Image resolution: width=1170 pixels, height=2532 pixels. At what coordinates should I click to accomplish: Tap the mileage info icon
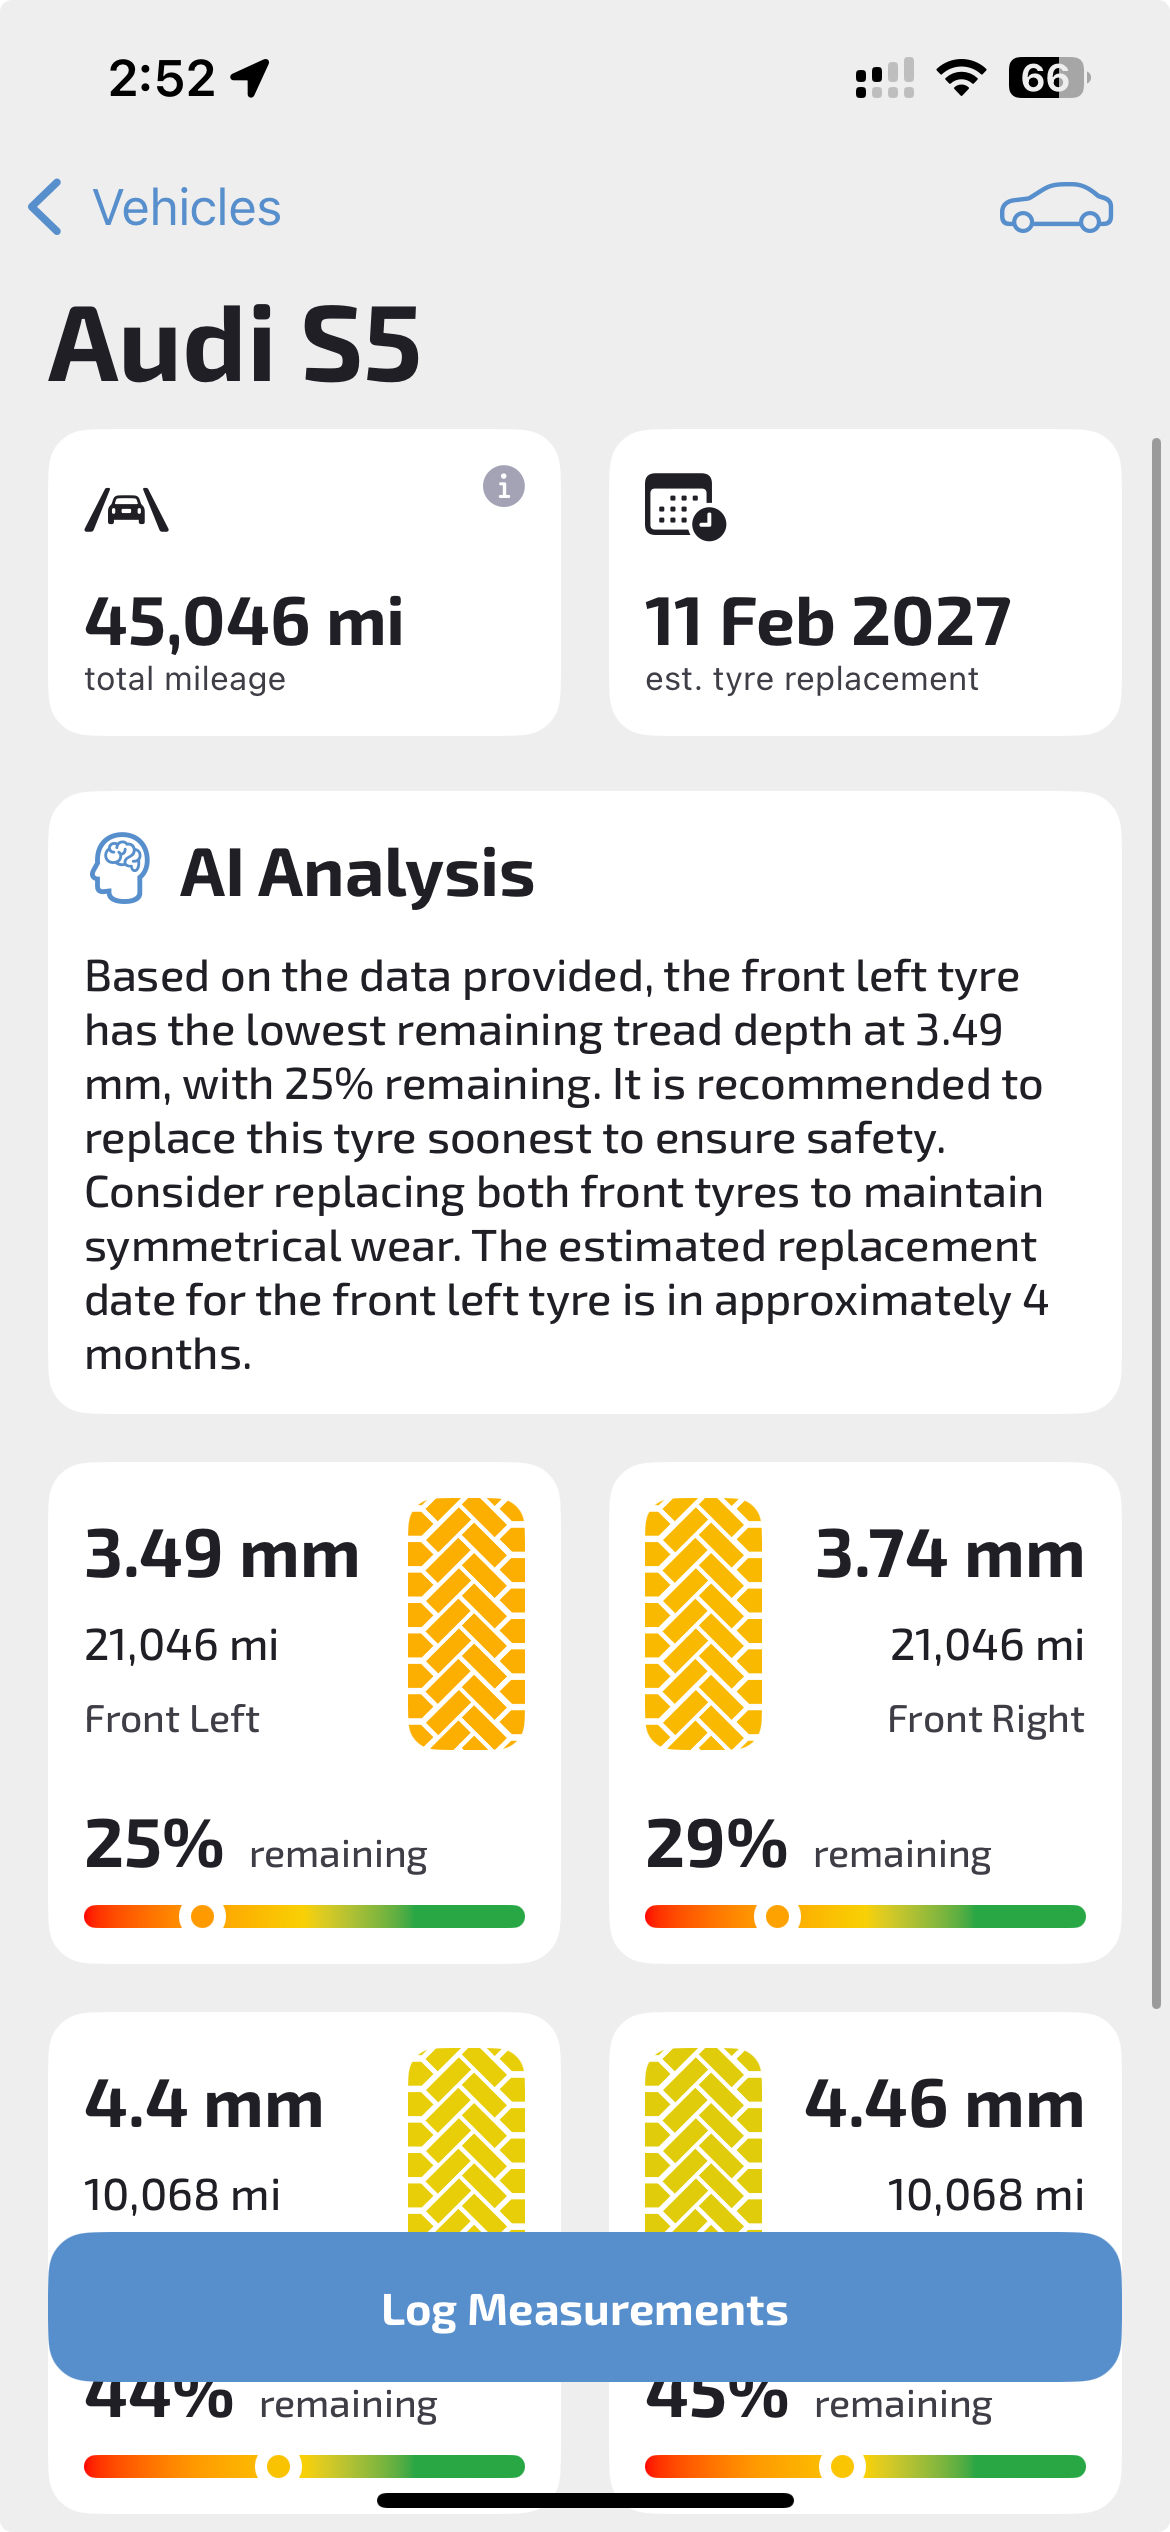tap(504, 487)
